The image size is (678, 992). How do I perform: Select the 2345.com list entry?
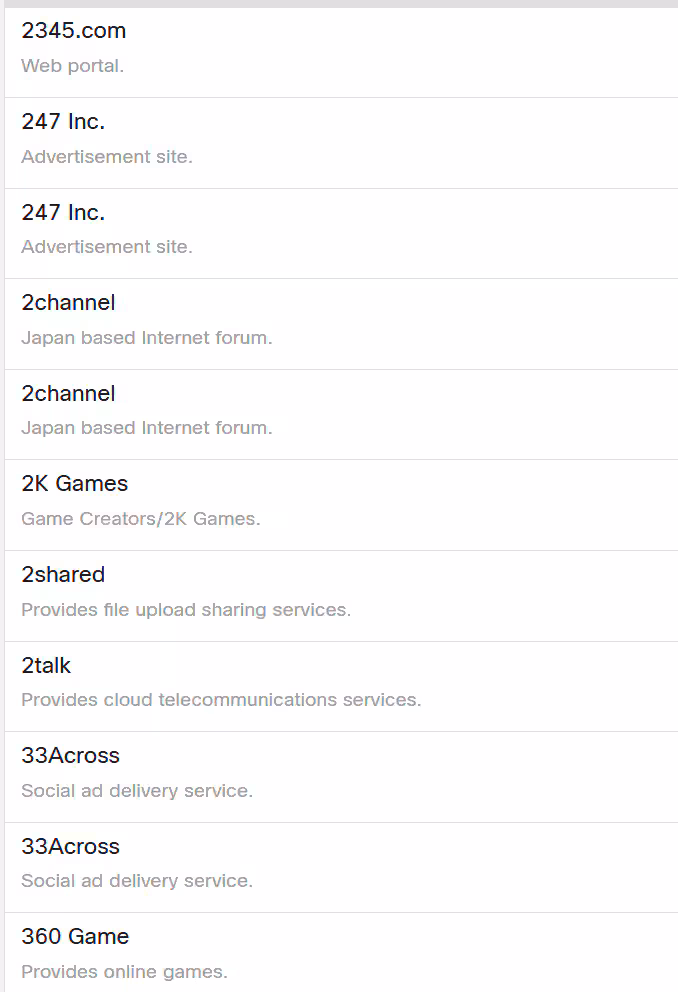pos(74,31)
